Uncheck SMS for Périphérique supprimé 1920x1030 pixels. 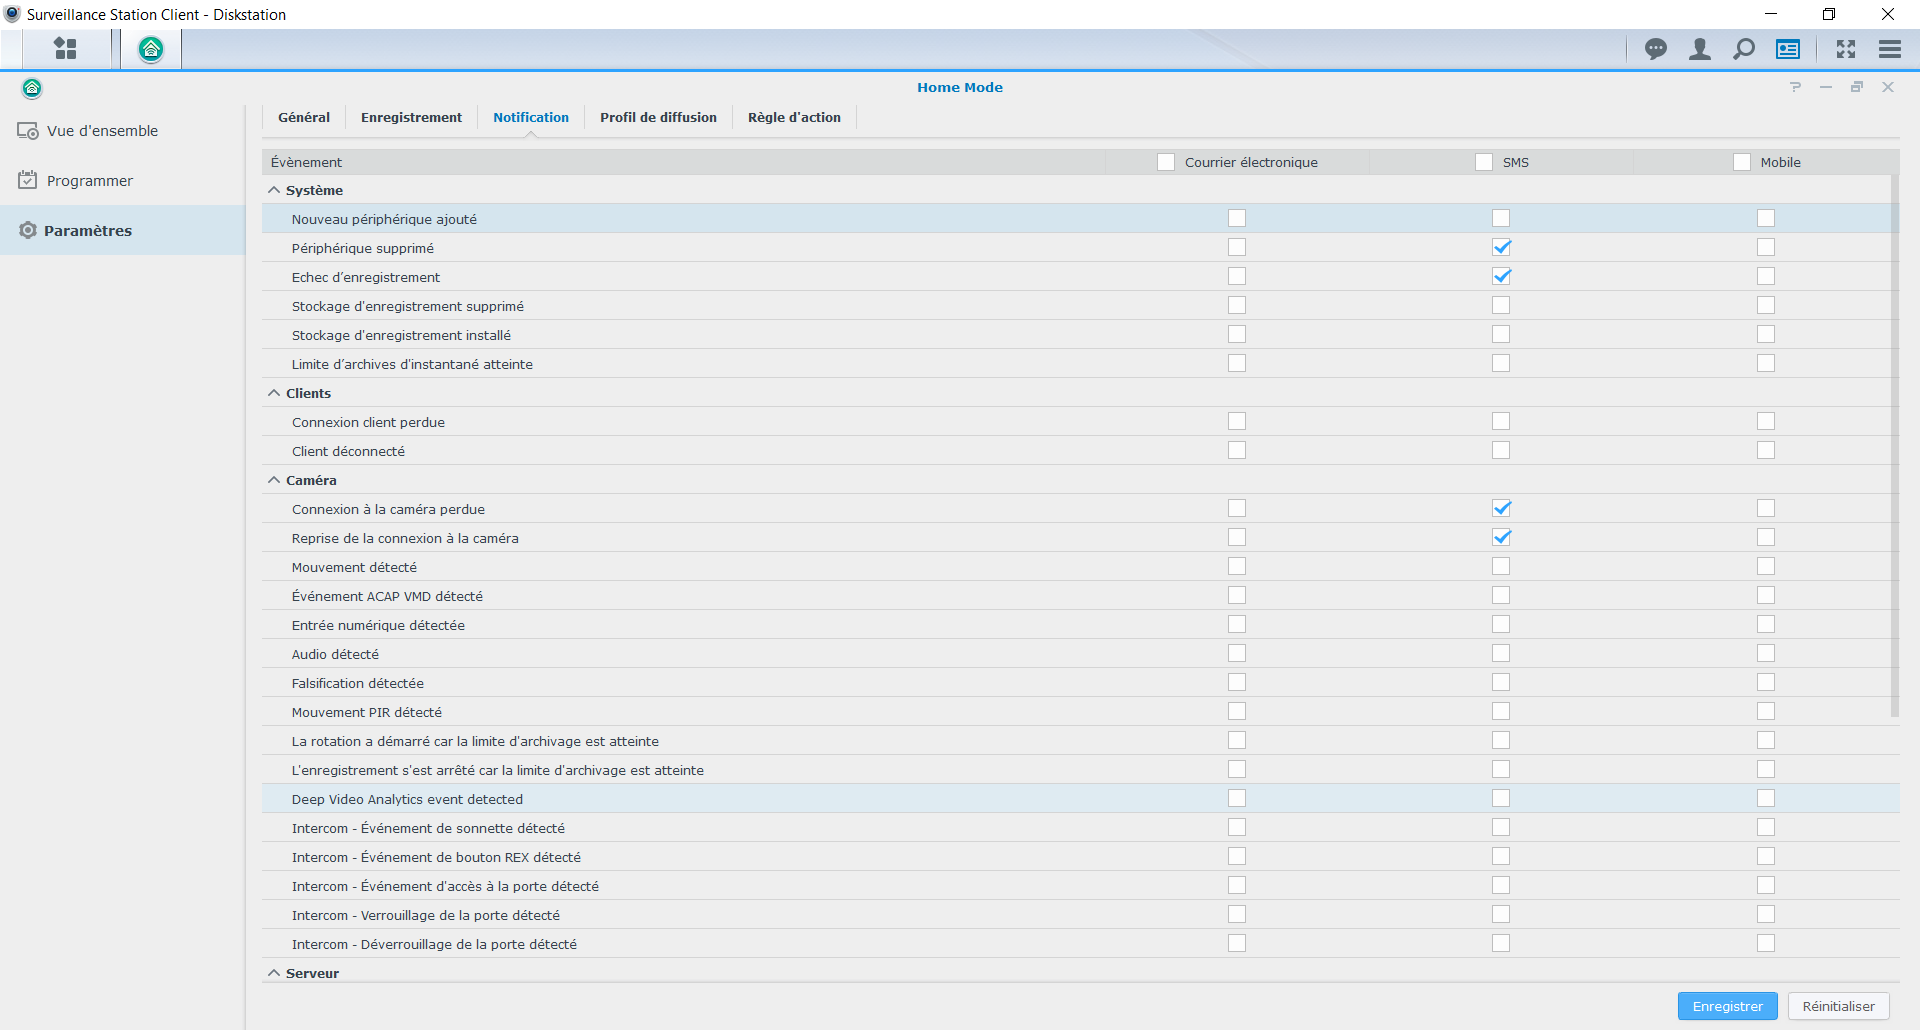click(x=1501, y=247)
